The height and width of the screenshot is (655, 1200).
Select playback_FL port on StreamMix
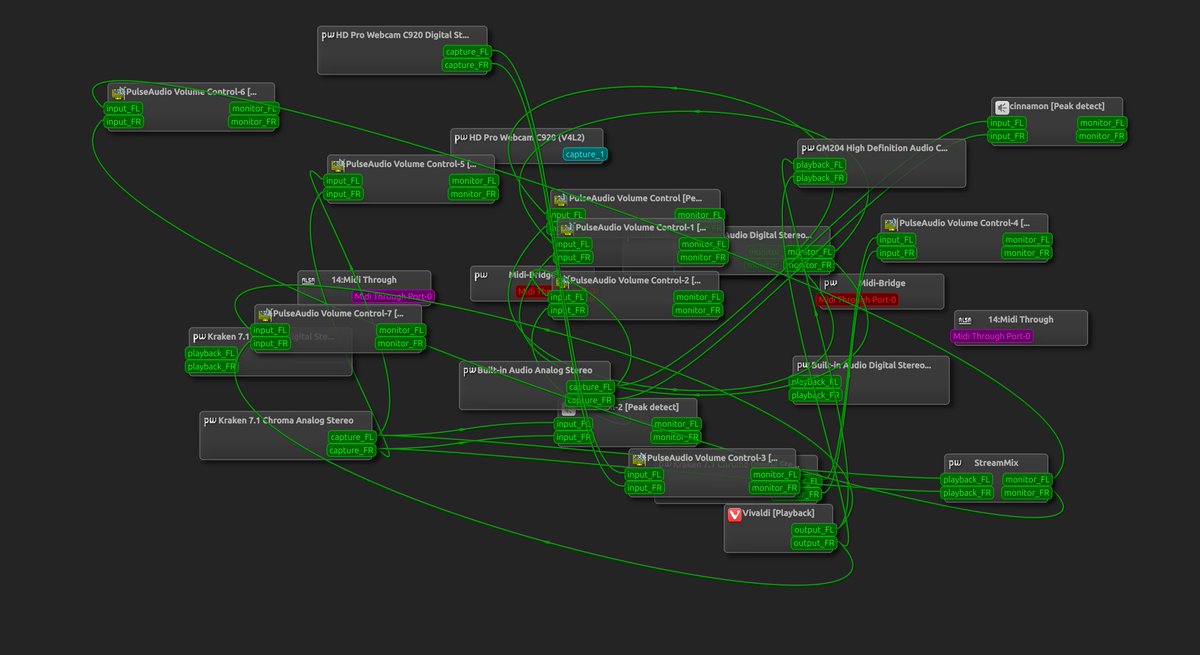point(967,480)
